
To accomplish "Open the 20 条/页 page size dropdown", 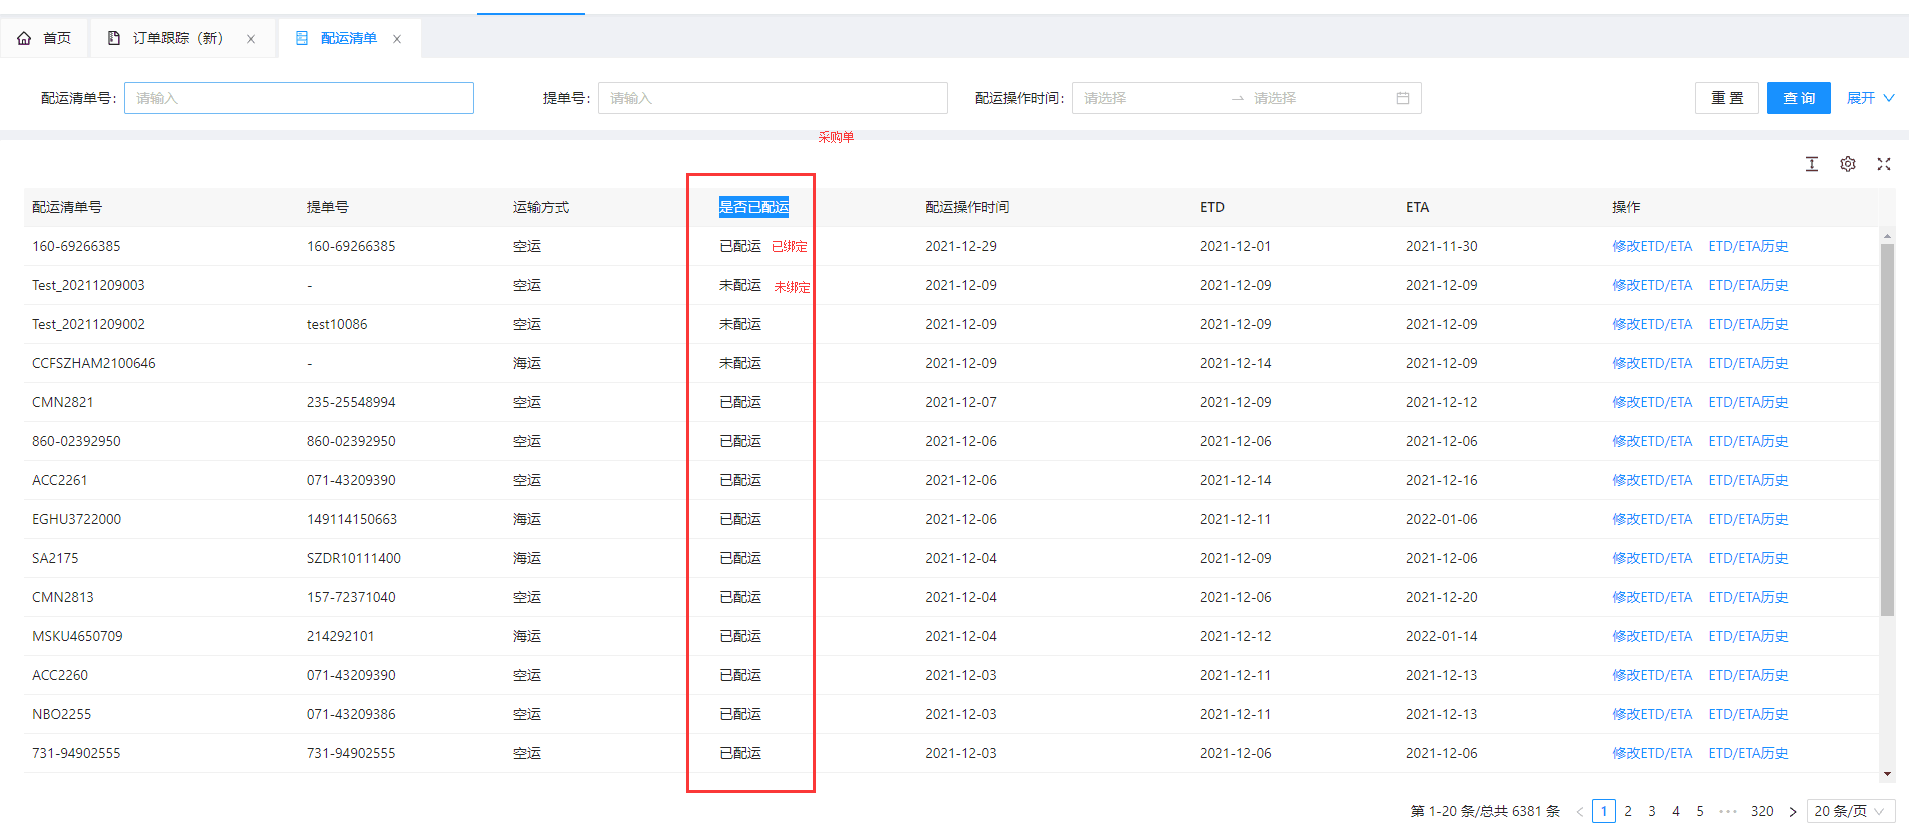I will pos(1850,811).
